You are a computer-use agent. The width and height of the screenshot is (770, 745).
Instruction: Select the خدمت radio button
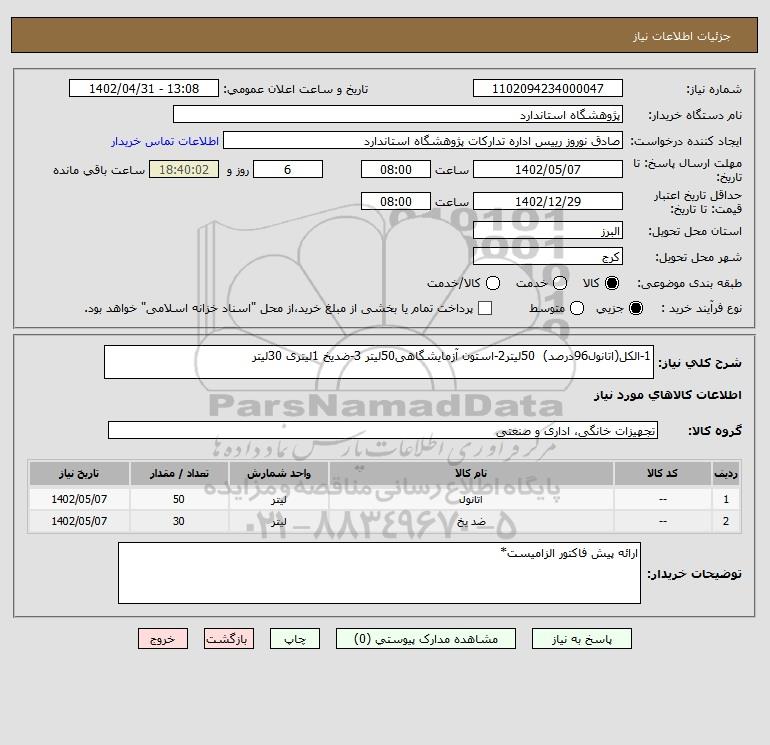tap(560, 283)
